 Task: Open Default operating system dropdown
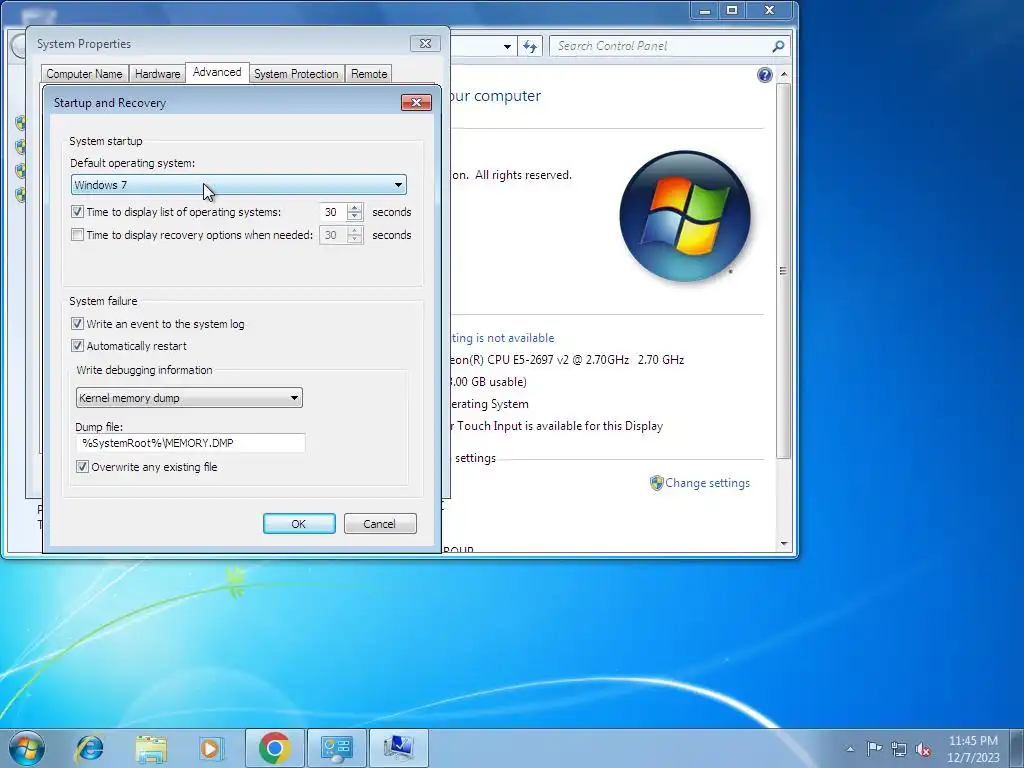coord(238,185)
